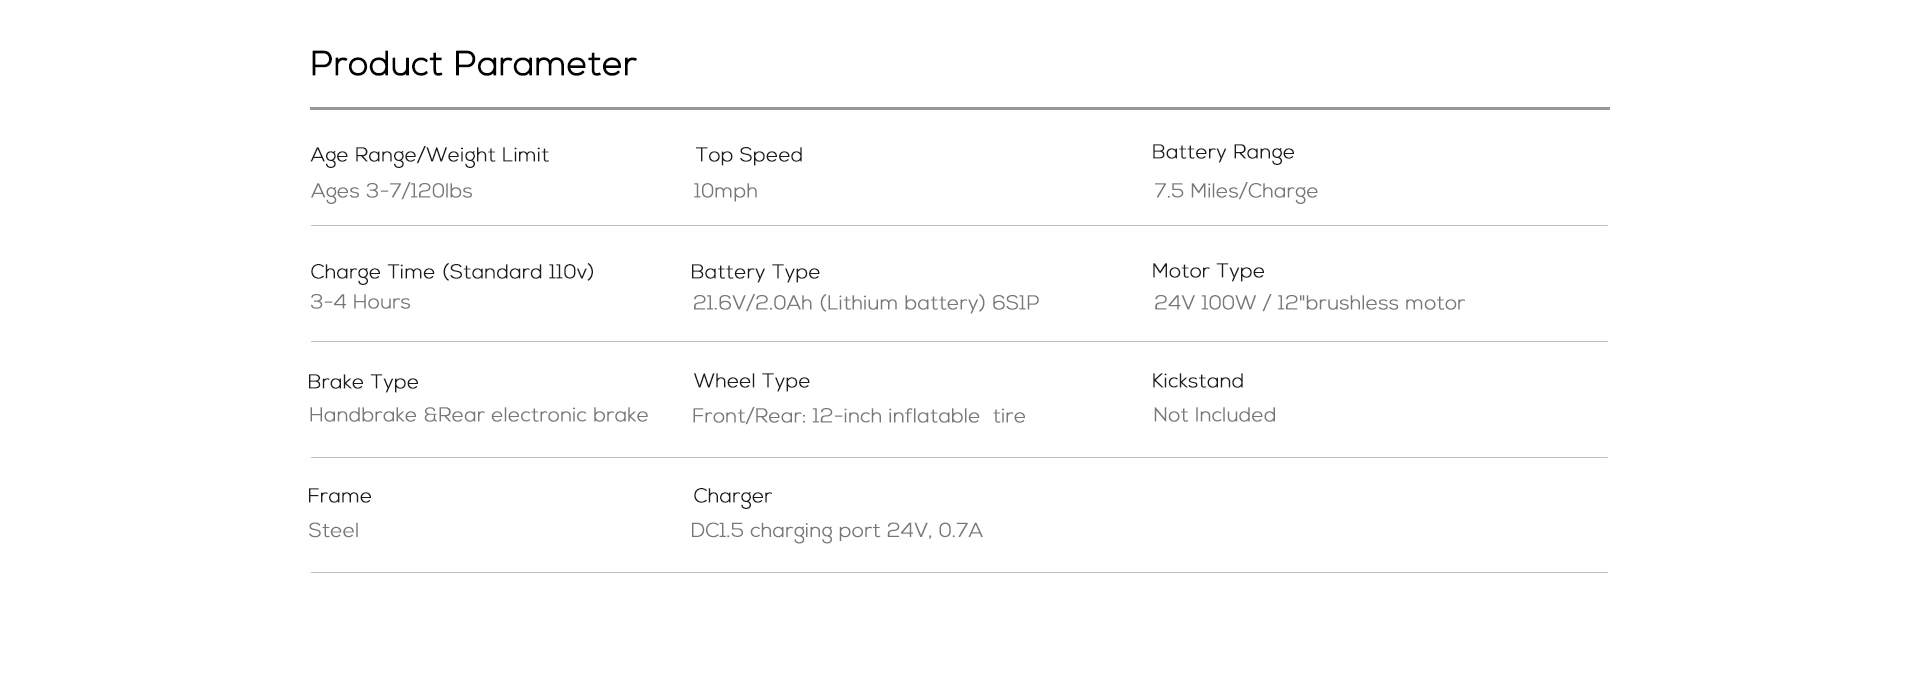Select the Age Range/Weight Limit label
This screenshot has height=696, width=1920.
pos(430,155)
